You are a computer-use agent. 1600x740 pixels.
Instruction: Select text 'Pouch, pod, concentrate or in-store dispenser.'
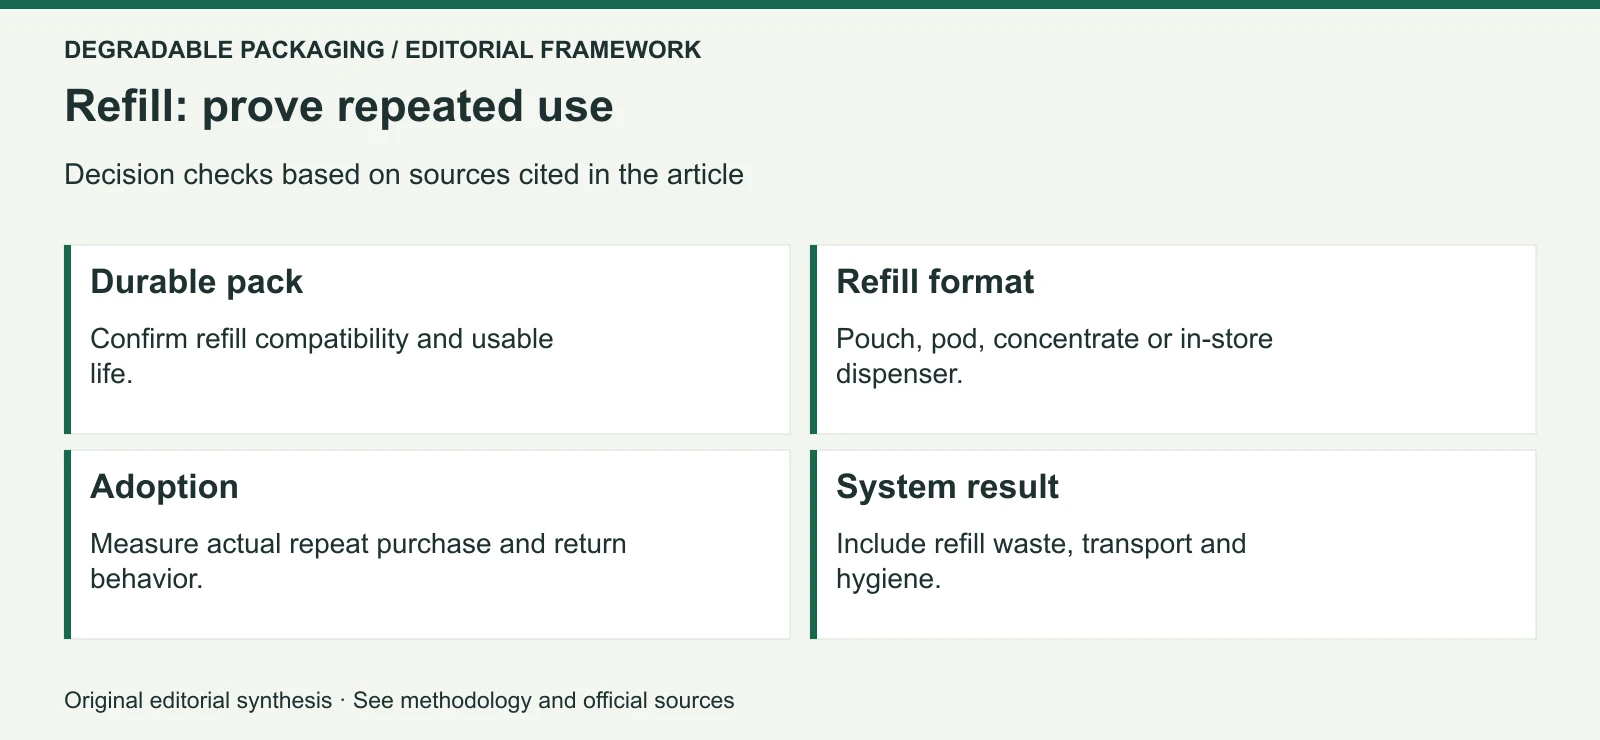point(1055,356)
